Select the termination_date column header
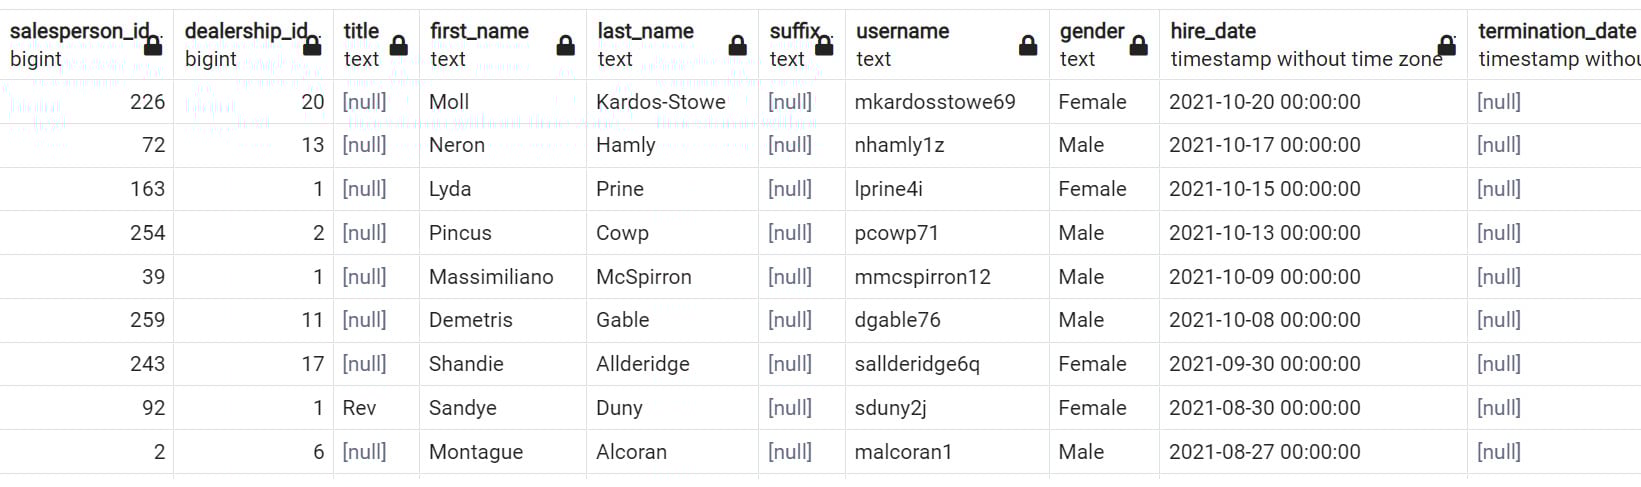The height and width of the screenshot is (487, 1641). [1555, 45]
